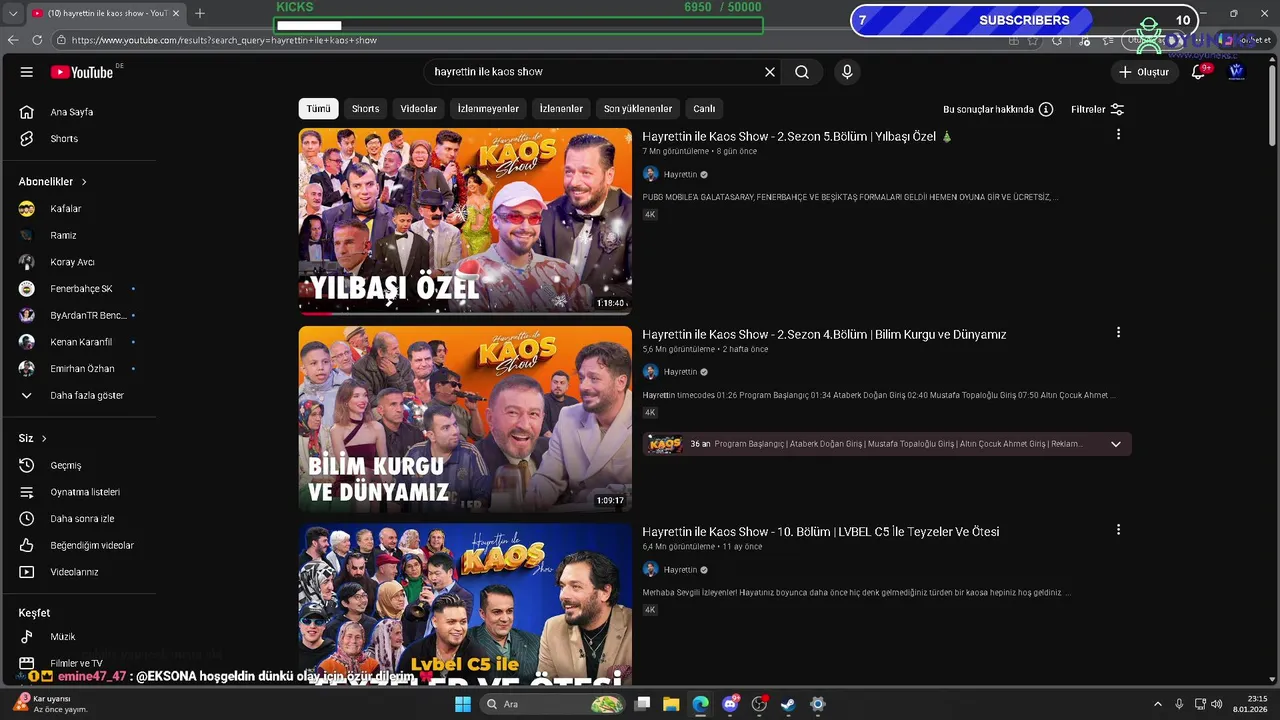The height and width of the screenshot is (720, 1280).
Task: Open title 2.Sezon 5.Bölüm Yılbaşı Özel
Action: pyautogui.click(x=797, y=136)
